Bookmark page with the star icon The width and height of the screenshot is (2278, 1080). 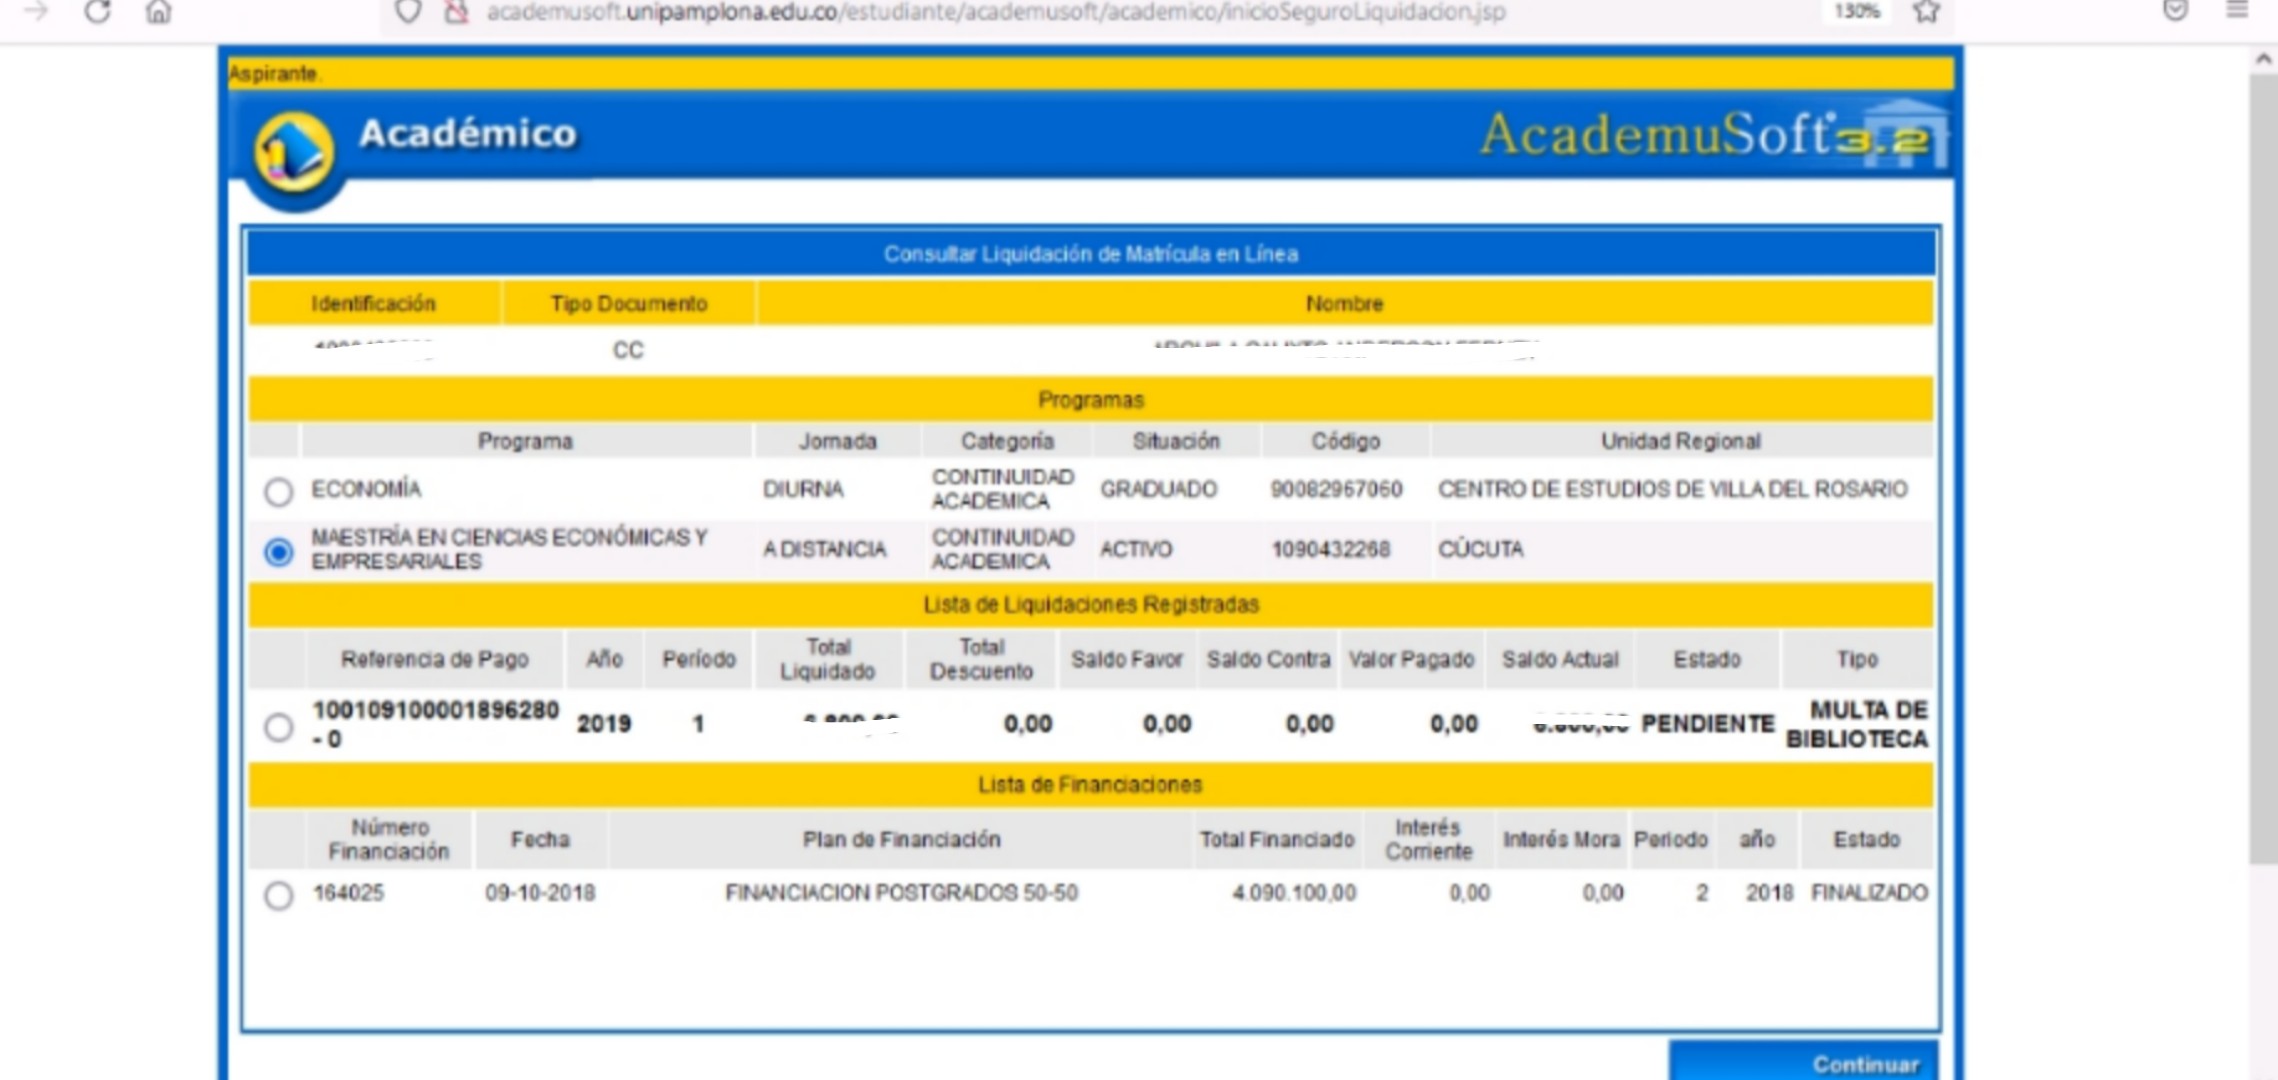click(x=1926, y=12)
